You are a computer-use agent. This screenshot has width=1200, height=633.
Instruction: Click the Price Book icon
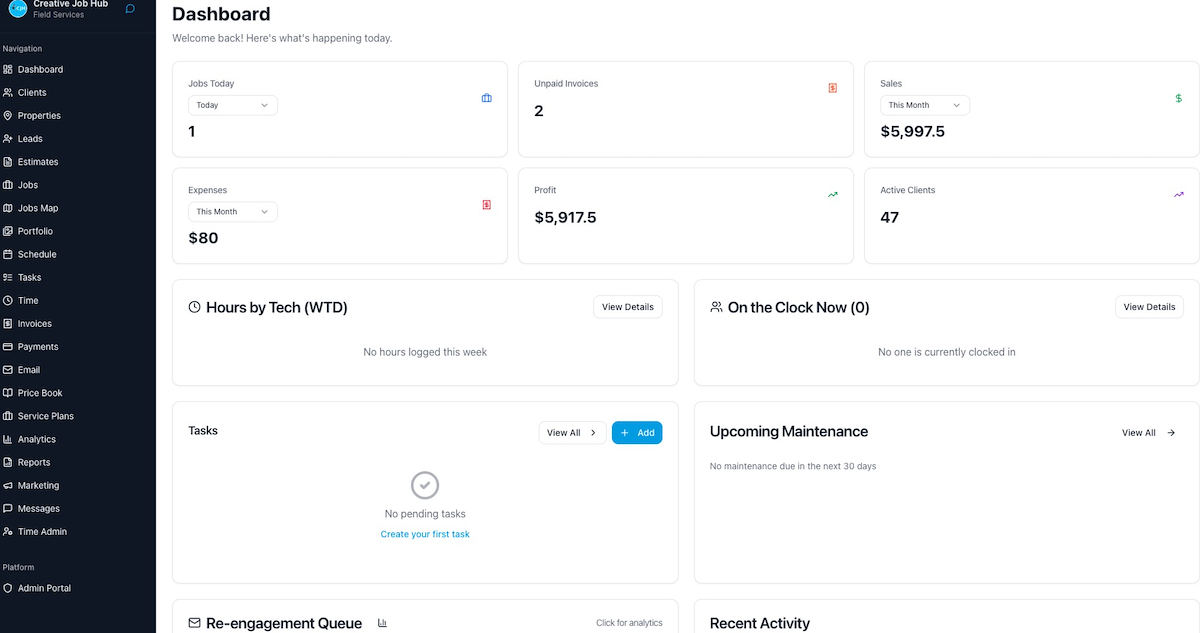tap(10, 392)
